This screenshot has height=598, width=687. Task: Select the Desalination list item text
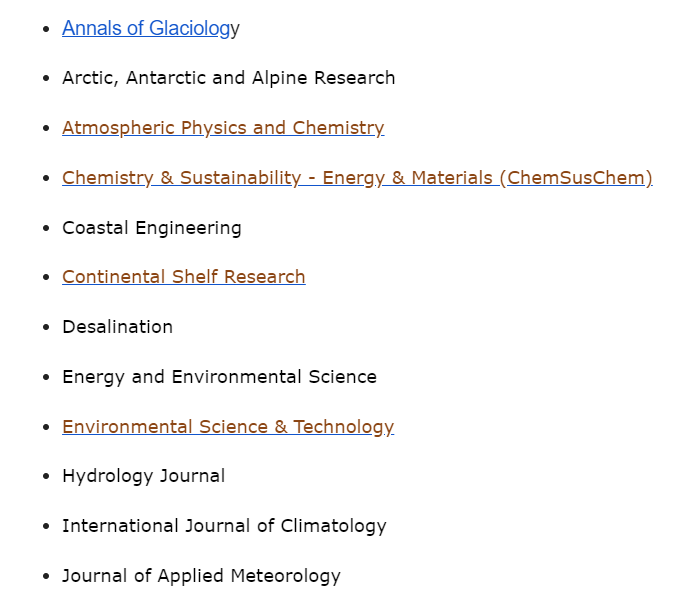(117, 327)
